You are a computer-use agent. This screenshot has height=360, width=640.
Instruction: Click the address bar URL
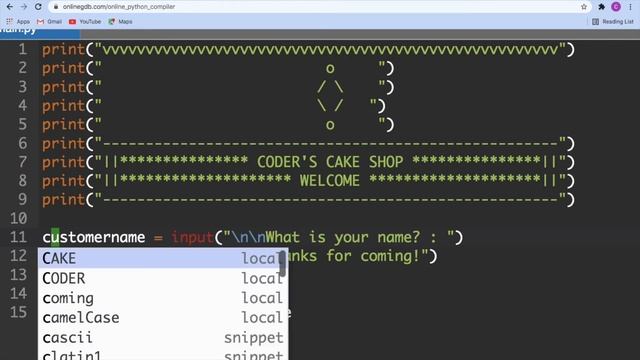(x=119, y=7)
